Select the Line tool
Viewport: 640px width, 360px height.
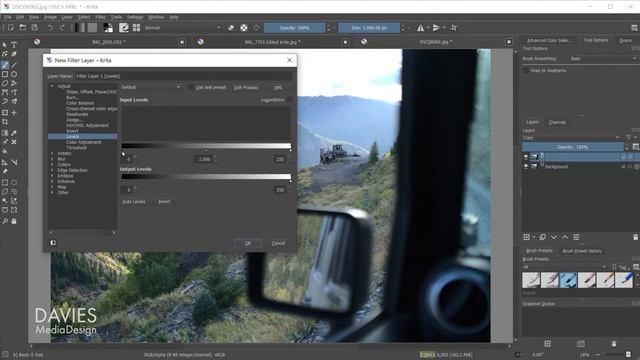(14, 65)
